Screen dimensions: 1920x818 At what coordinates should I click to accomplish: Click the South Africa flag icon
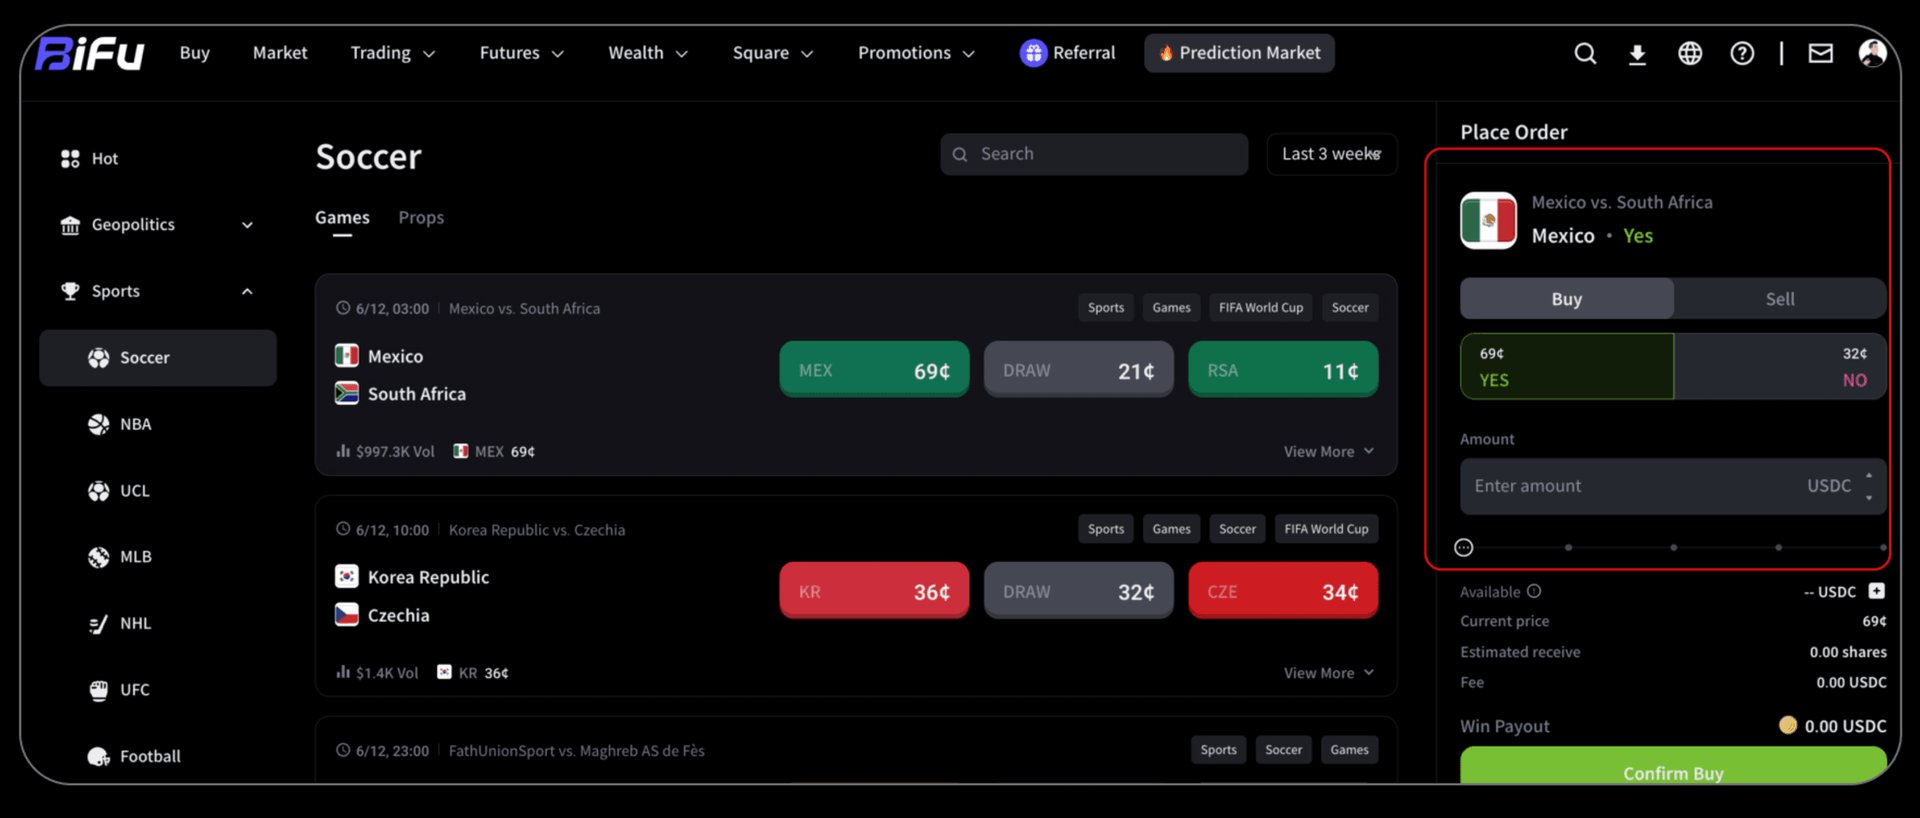click(347, 393)
